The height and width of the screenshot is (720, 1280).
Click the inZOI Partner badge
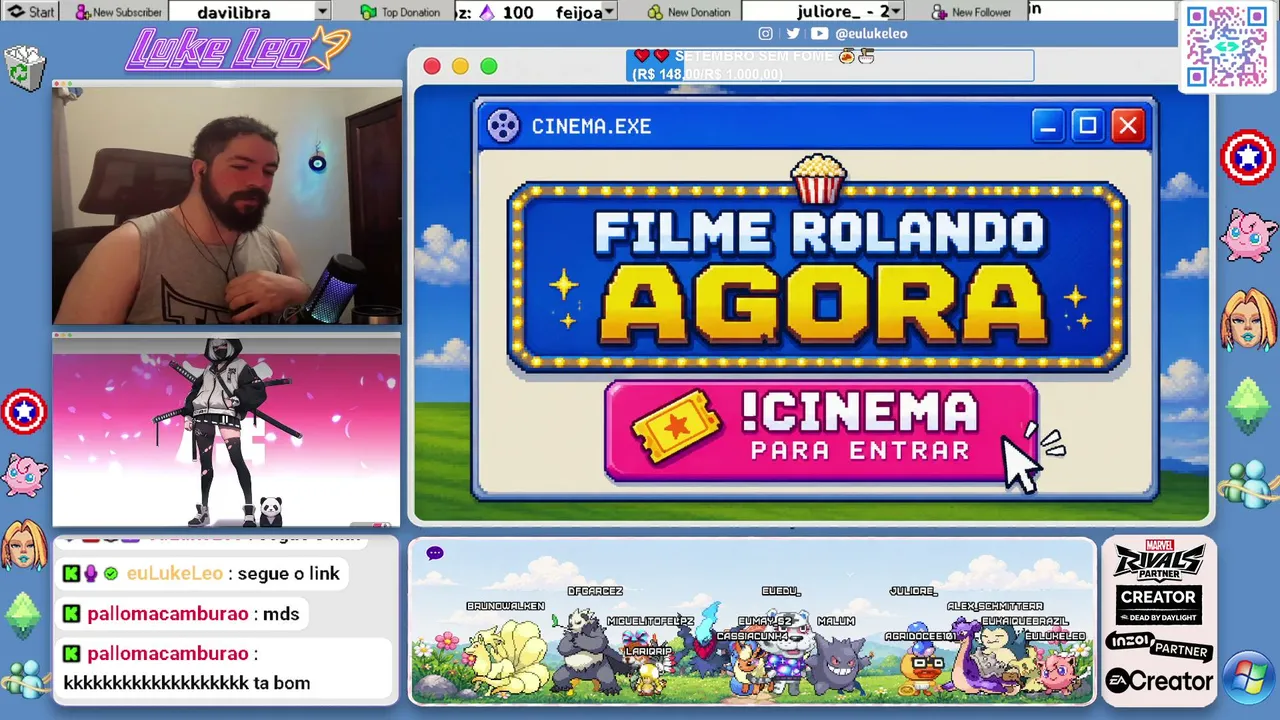[1159, 646]
